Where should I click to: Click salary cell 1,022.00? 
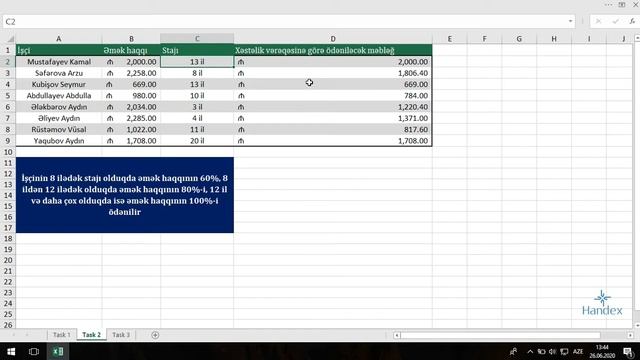131,130
